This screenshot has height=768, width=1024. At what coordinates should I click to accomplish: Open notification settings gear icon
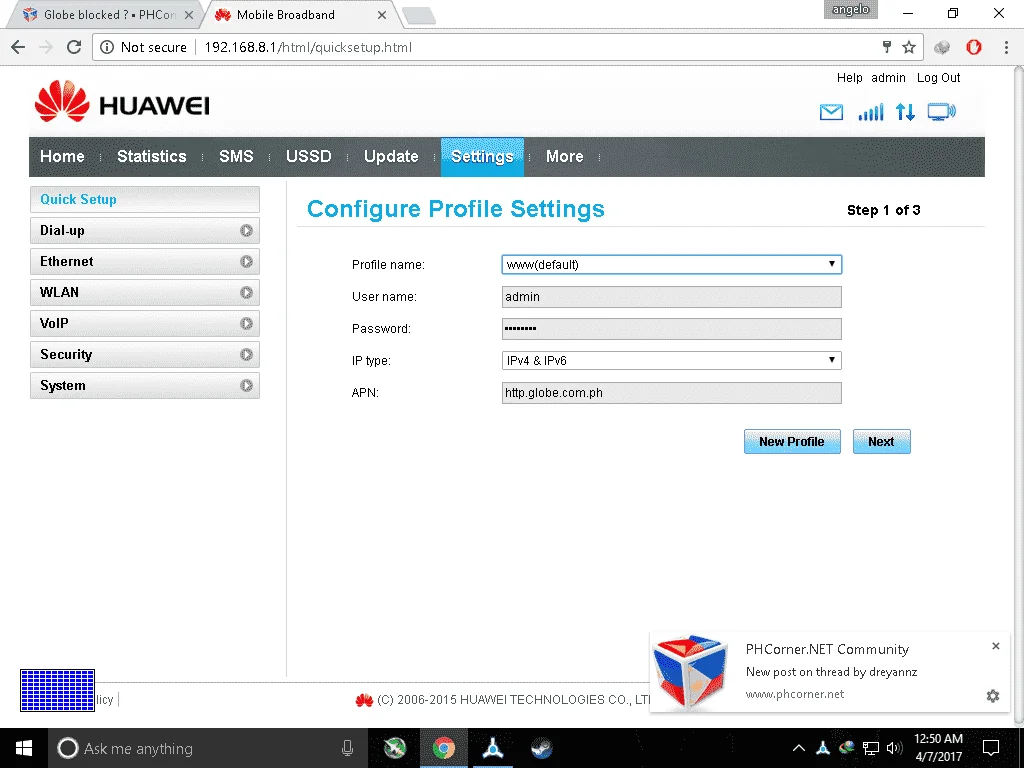(x=993, y=696)
